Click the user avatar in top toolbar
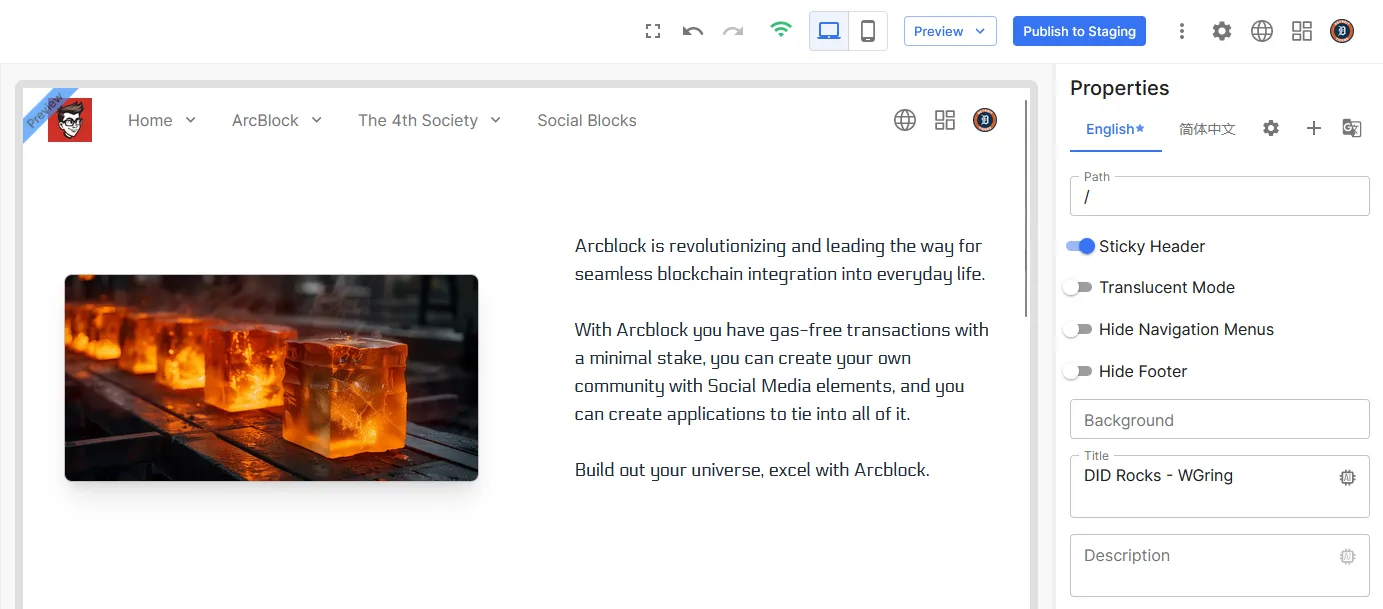 click(x=1342, y=31)
